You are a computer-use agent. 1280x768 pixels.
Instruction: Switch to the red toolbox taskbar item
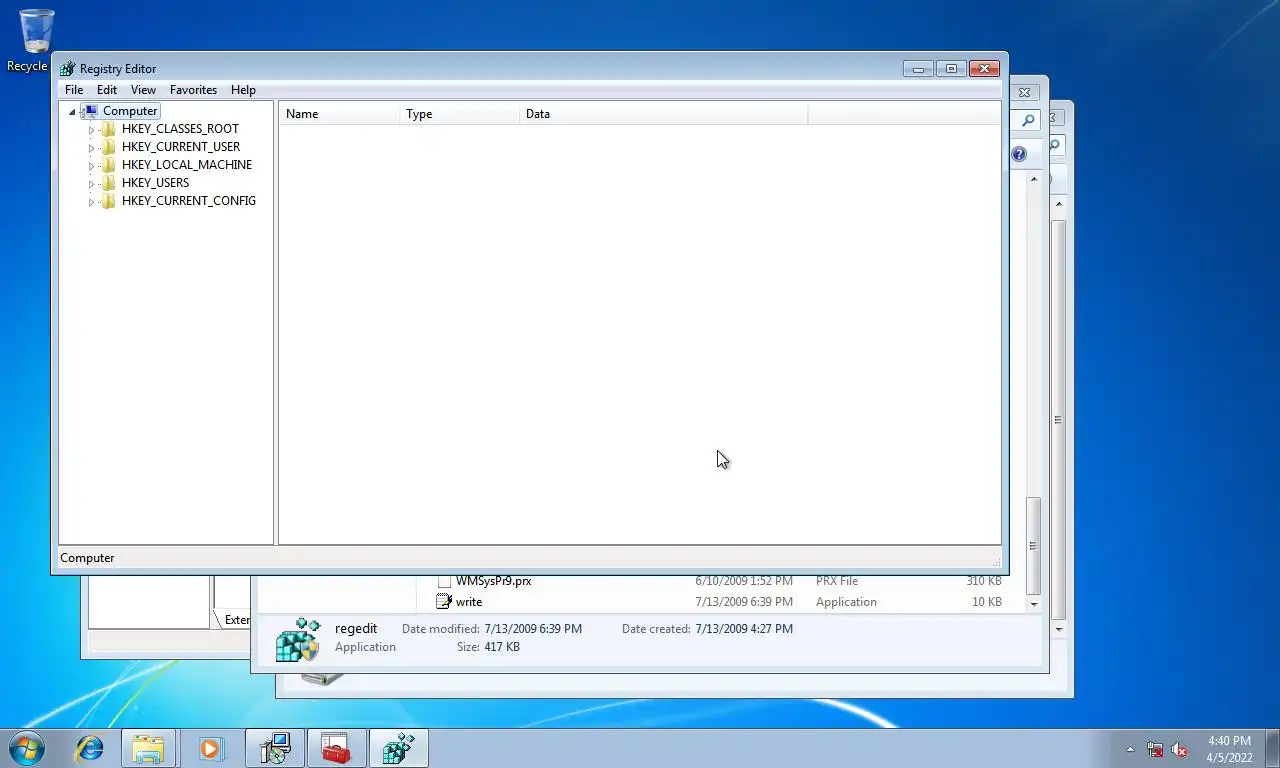[336, 748]
